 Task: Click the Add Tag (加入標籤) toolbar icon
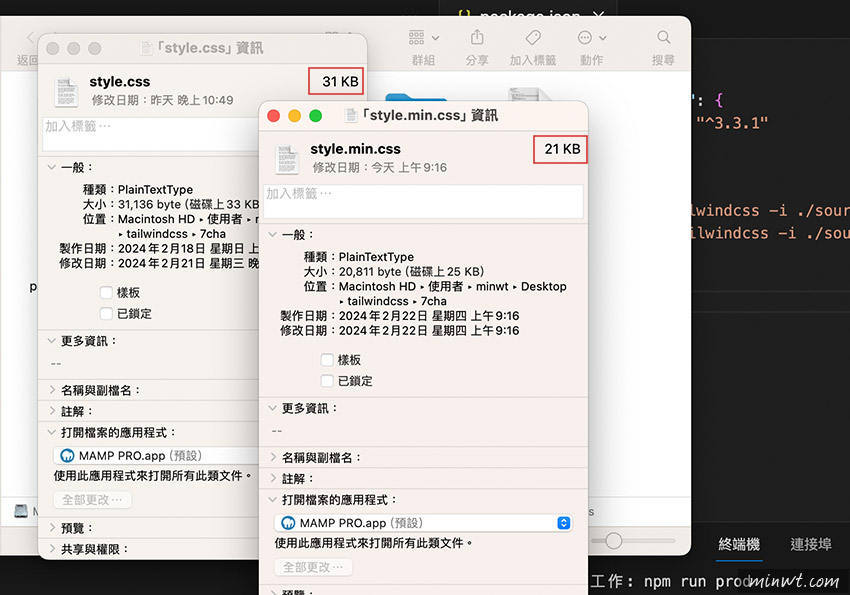533,37
